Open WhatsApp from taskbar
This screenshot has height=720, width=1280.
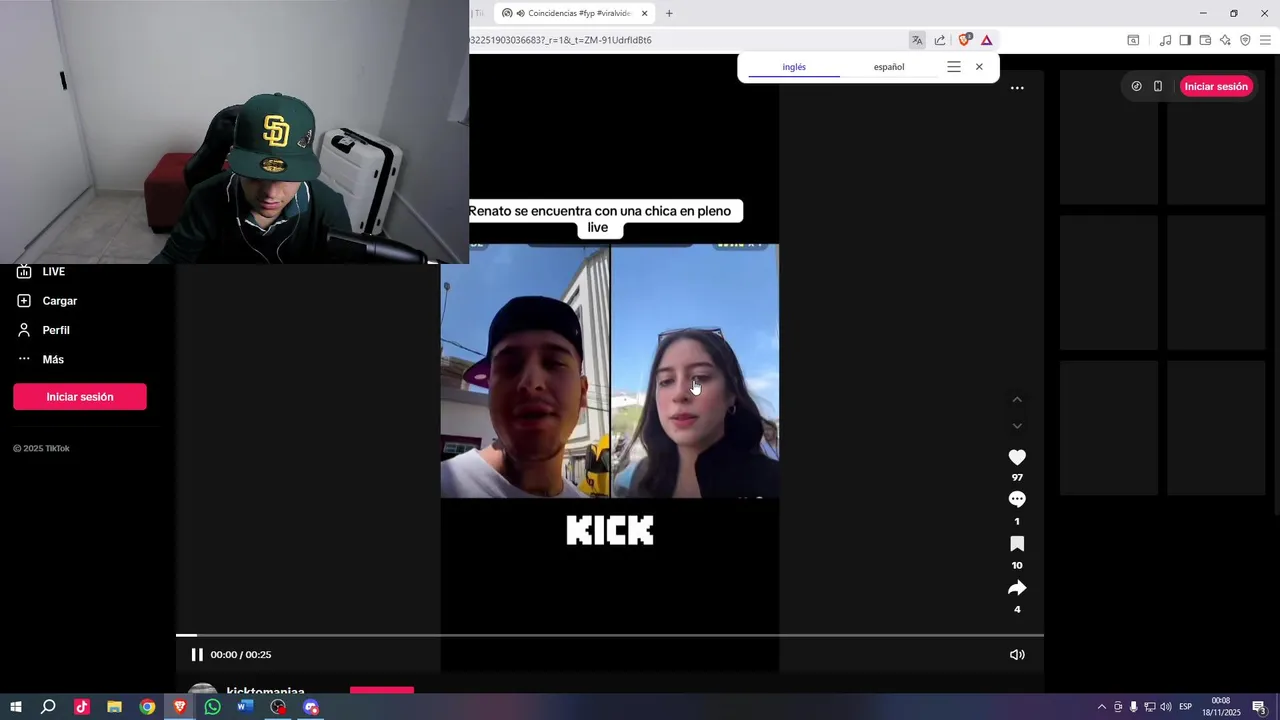point(212,707)
